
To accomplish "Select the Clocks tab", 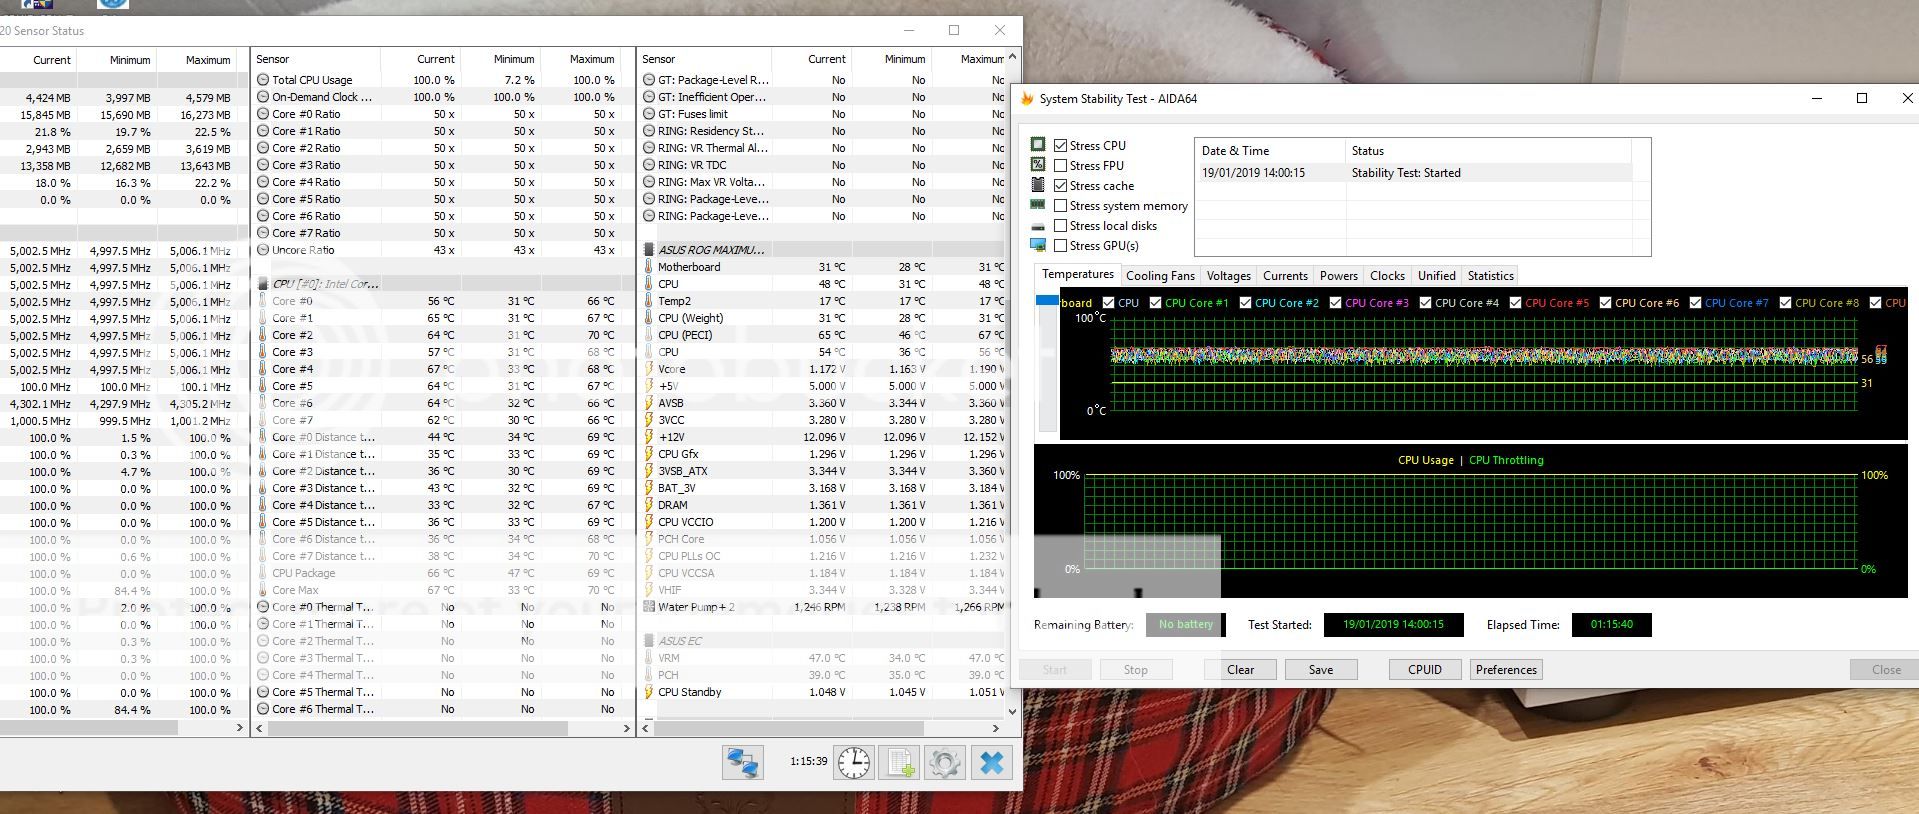I will click(1387, 276).
